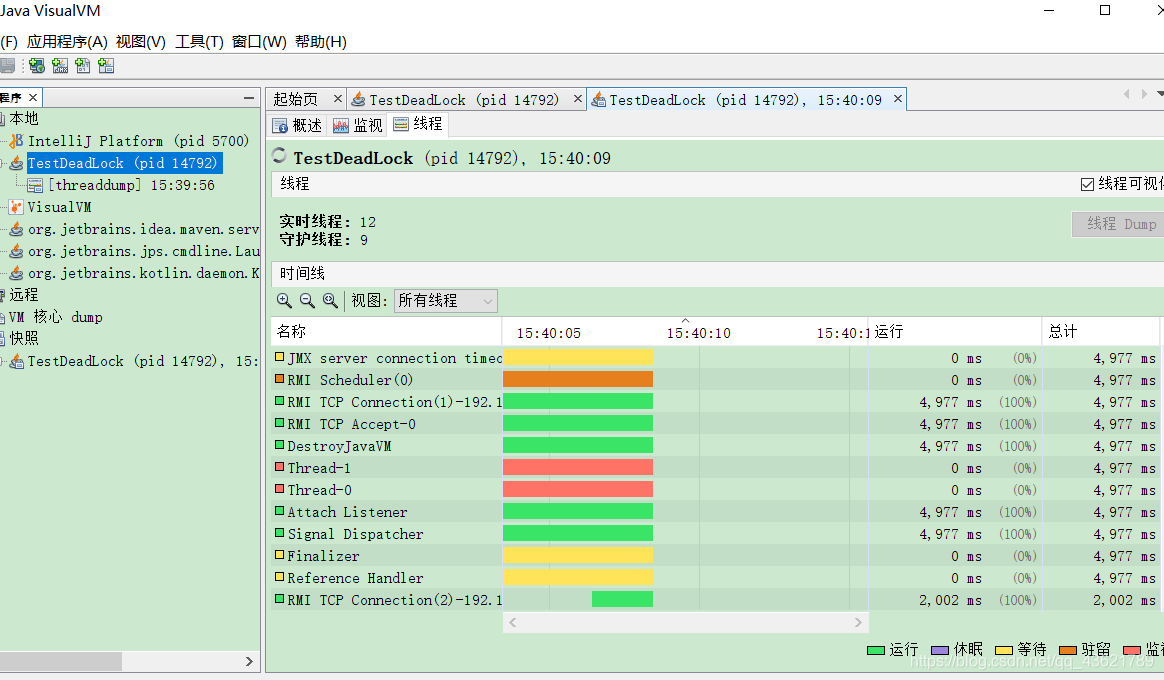Viewport: 1164px width, 680px height.
Task: Click the threaddump 15:39:56 snapshot icon
Action: pos(35,186)
